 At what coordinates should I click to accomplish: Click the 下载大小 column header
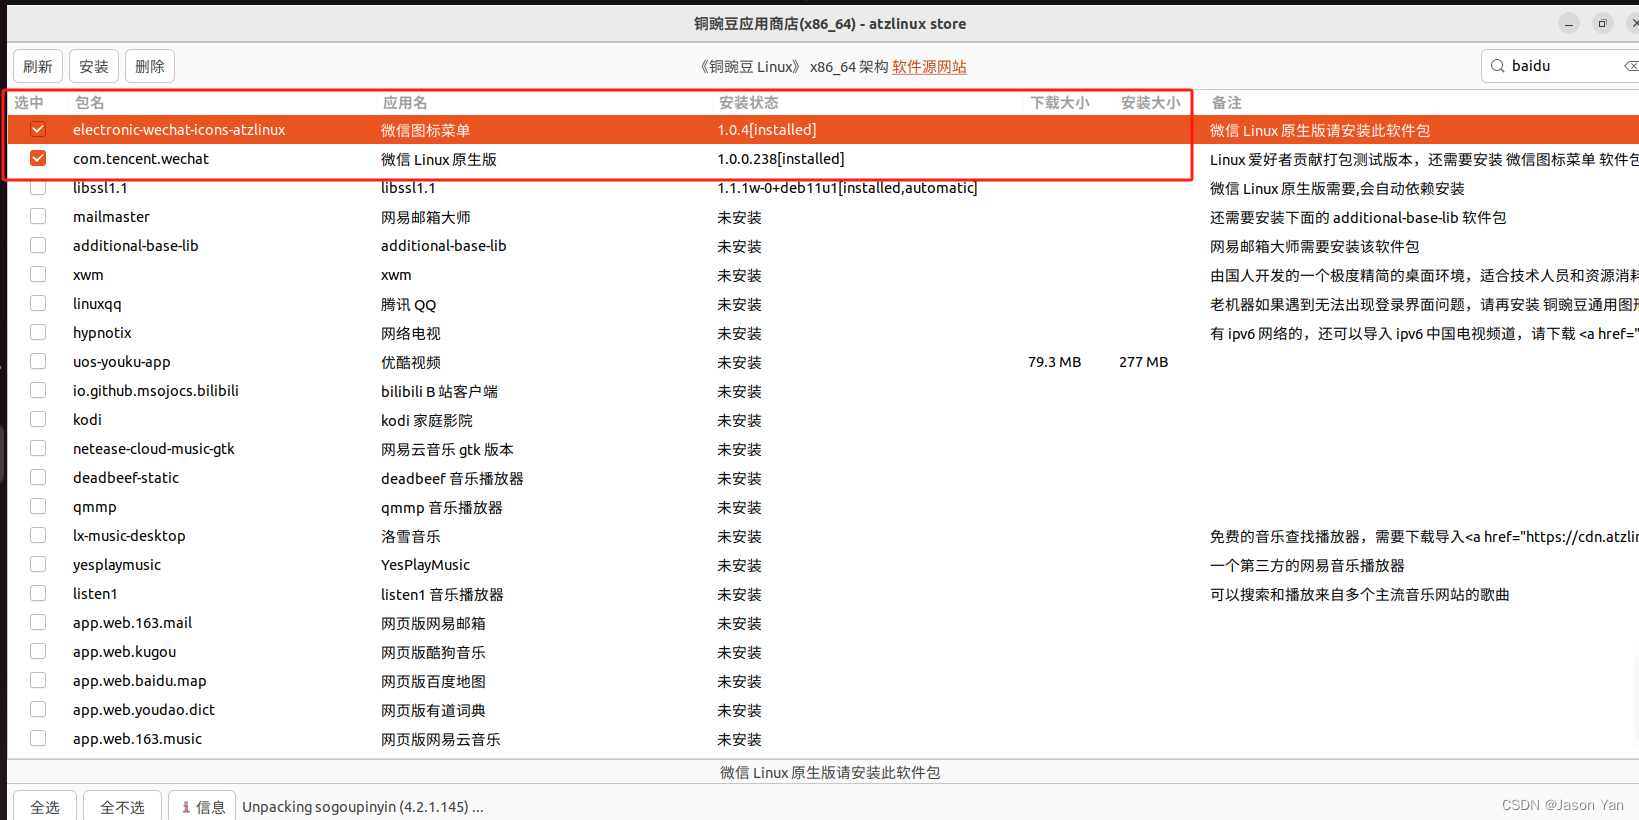pos(1059,103)
